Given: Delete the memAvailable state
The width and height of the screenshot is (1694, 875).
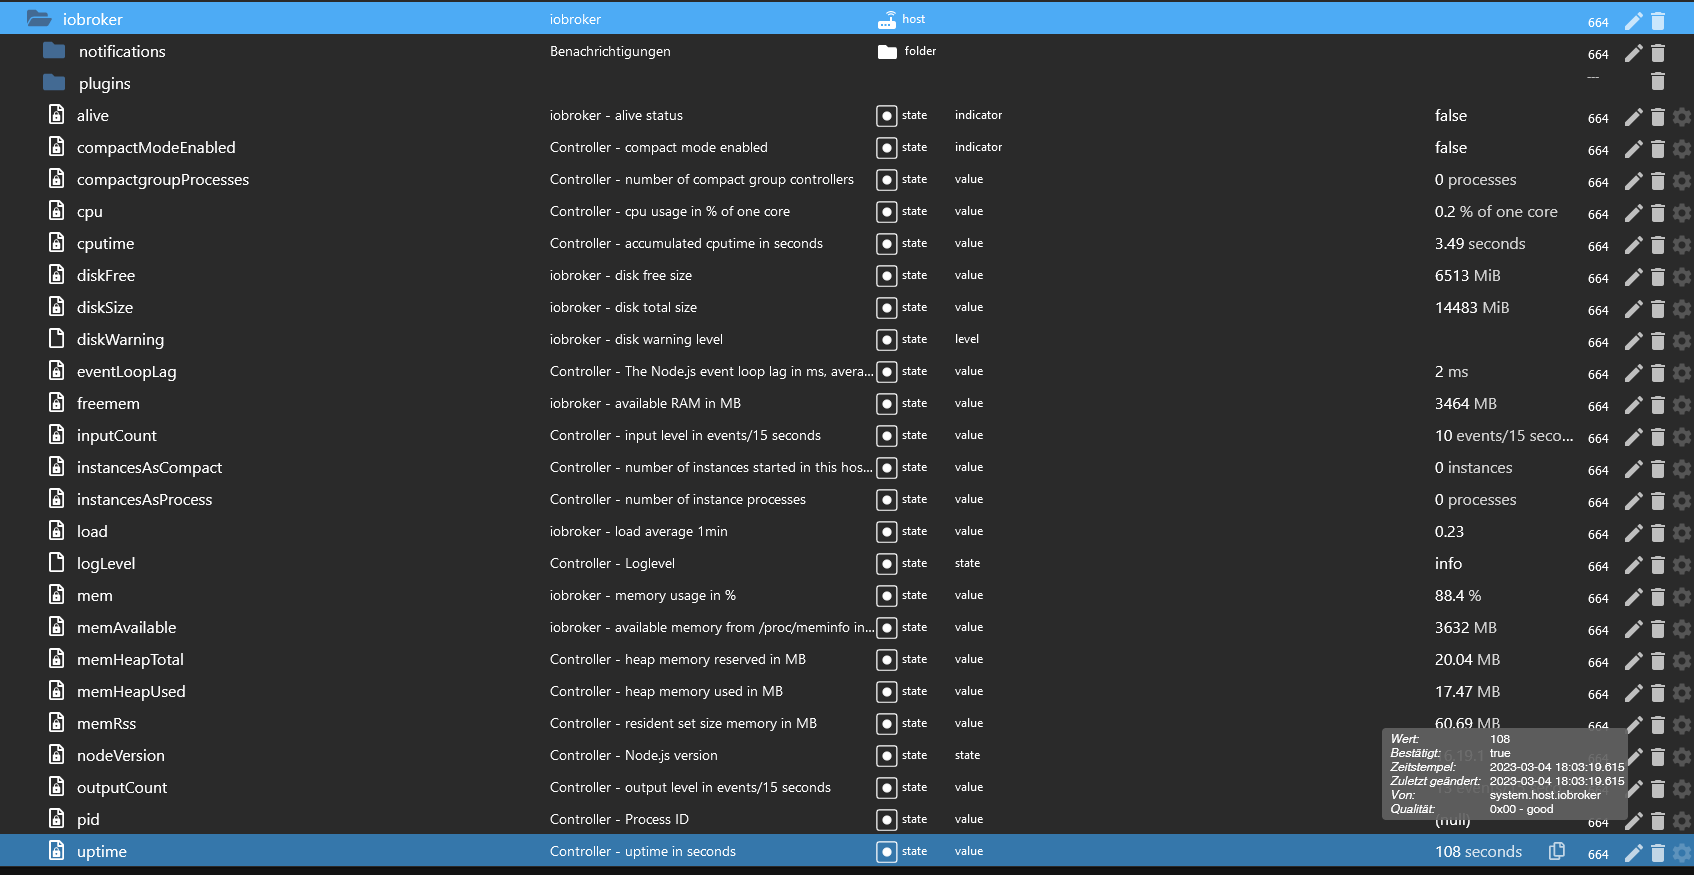Looking at the screenshot, I should (1658, 629).
